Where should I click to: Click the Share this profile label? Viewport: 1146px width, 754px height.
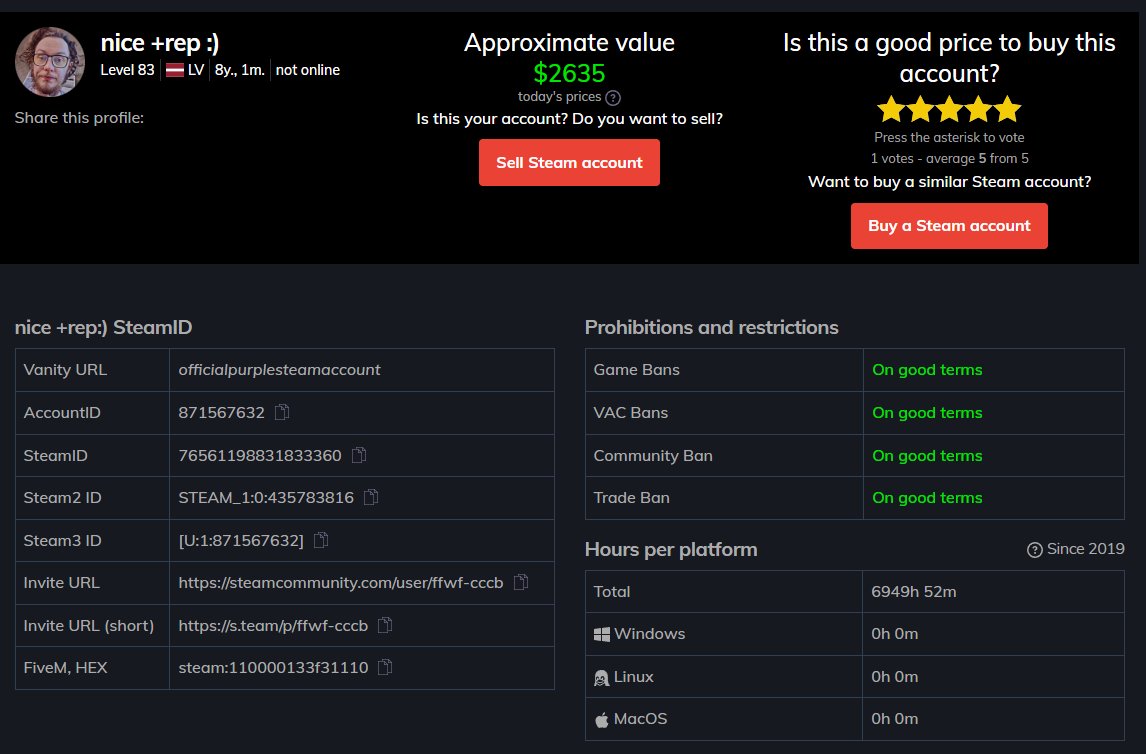coord(79,118)
